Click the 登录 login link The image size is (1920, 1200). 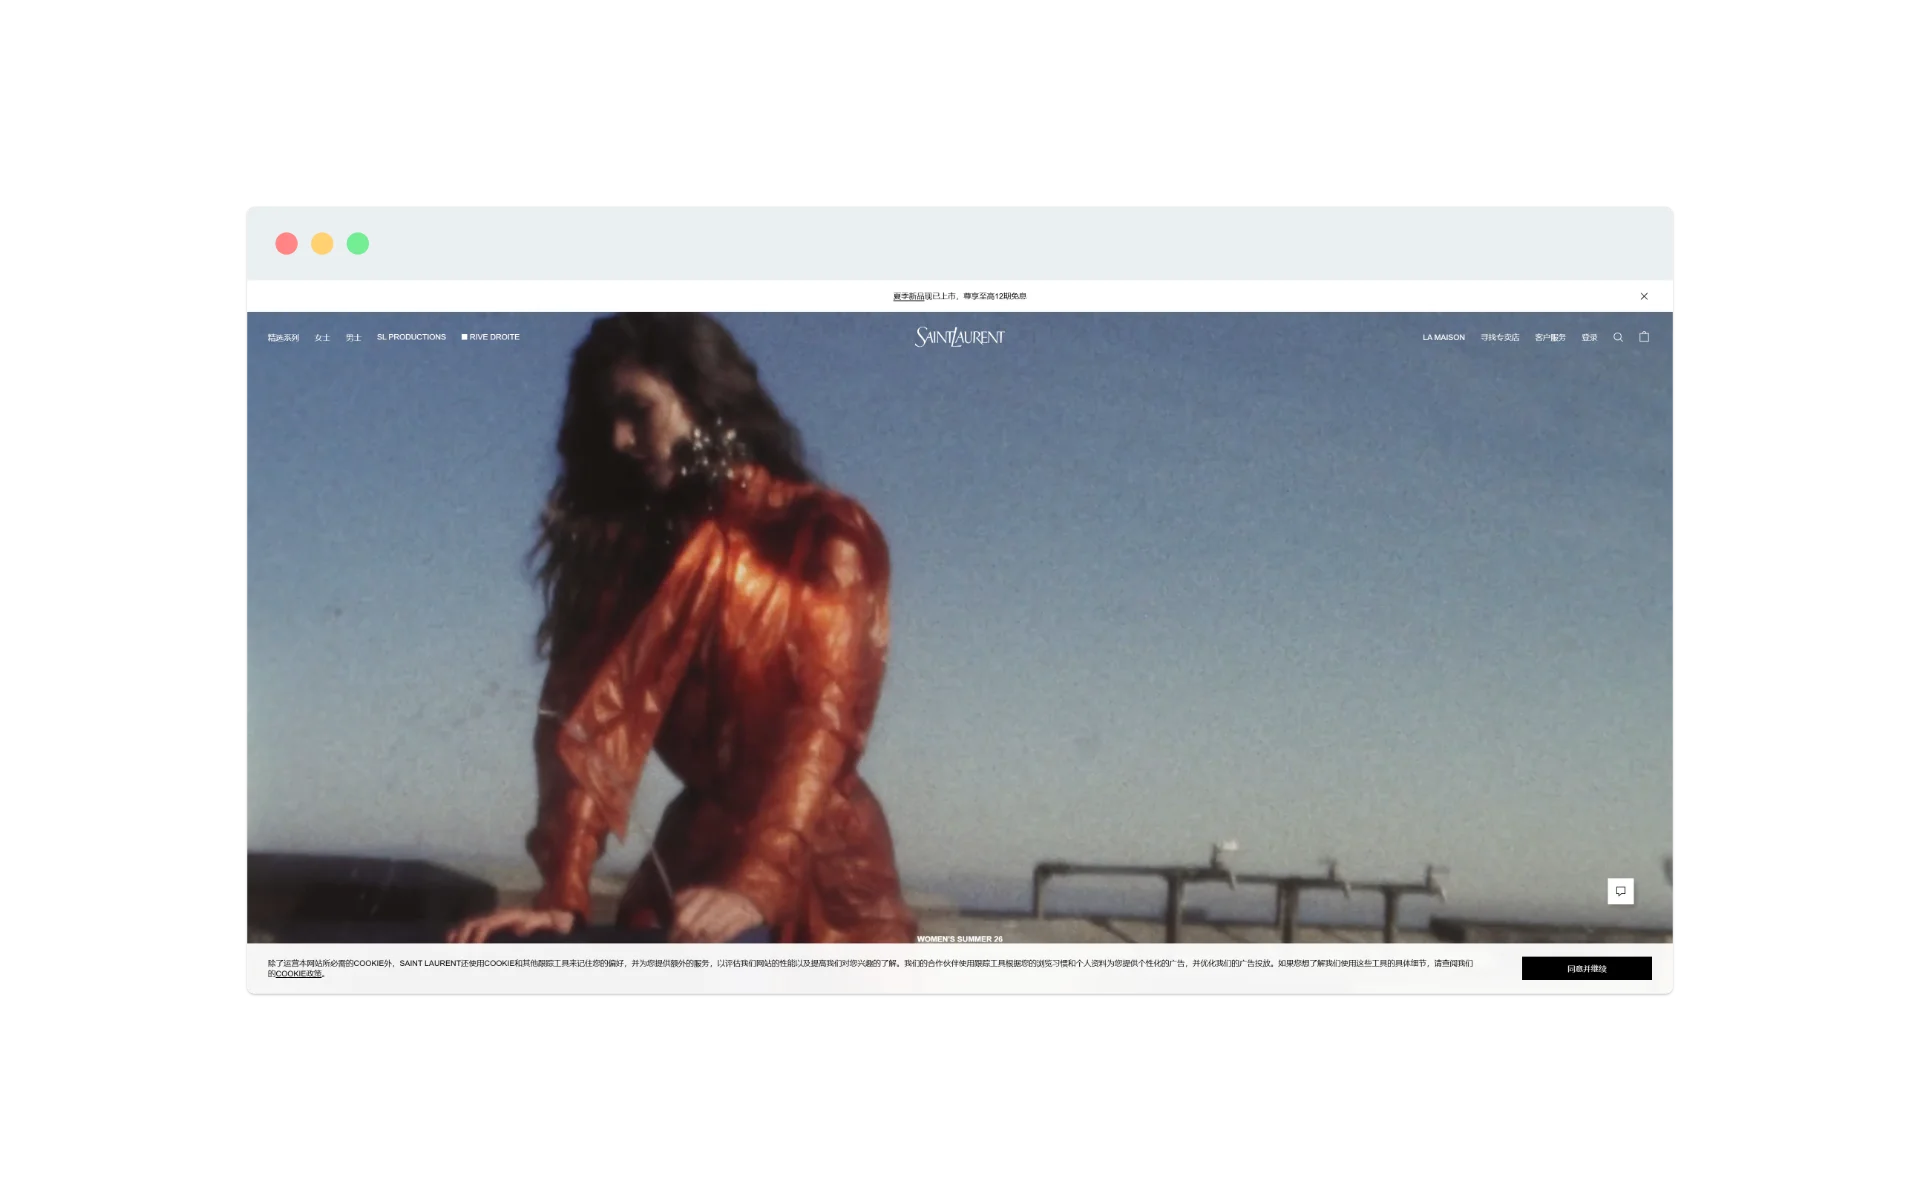1589,338
